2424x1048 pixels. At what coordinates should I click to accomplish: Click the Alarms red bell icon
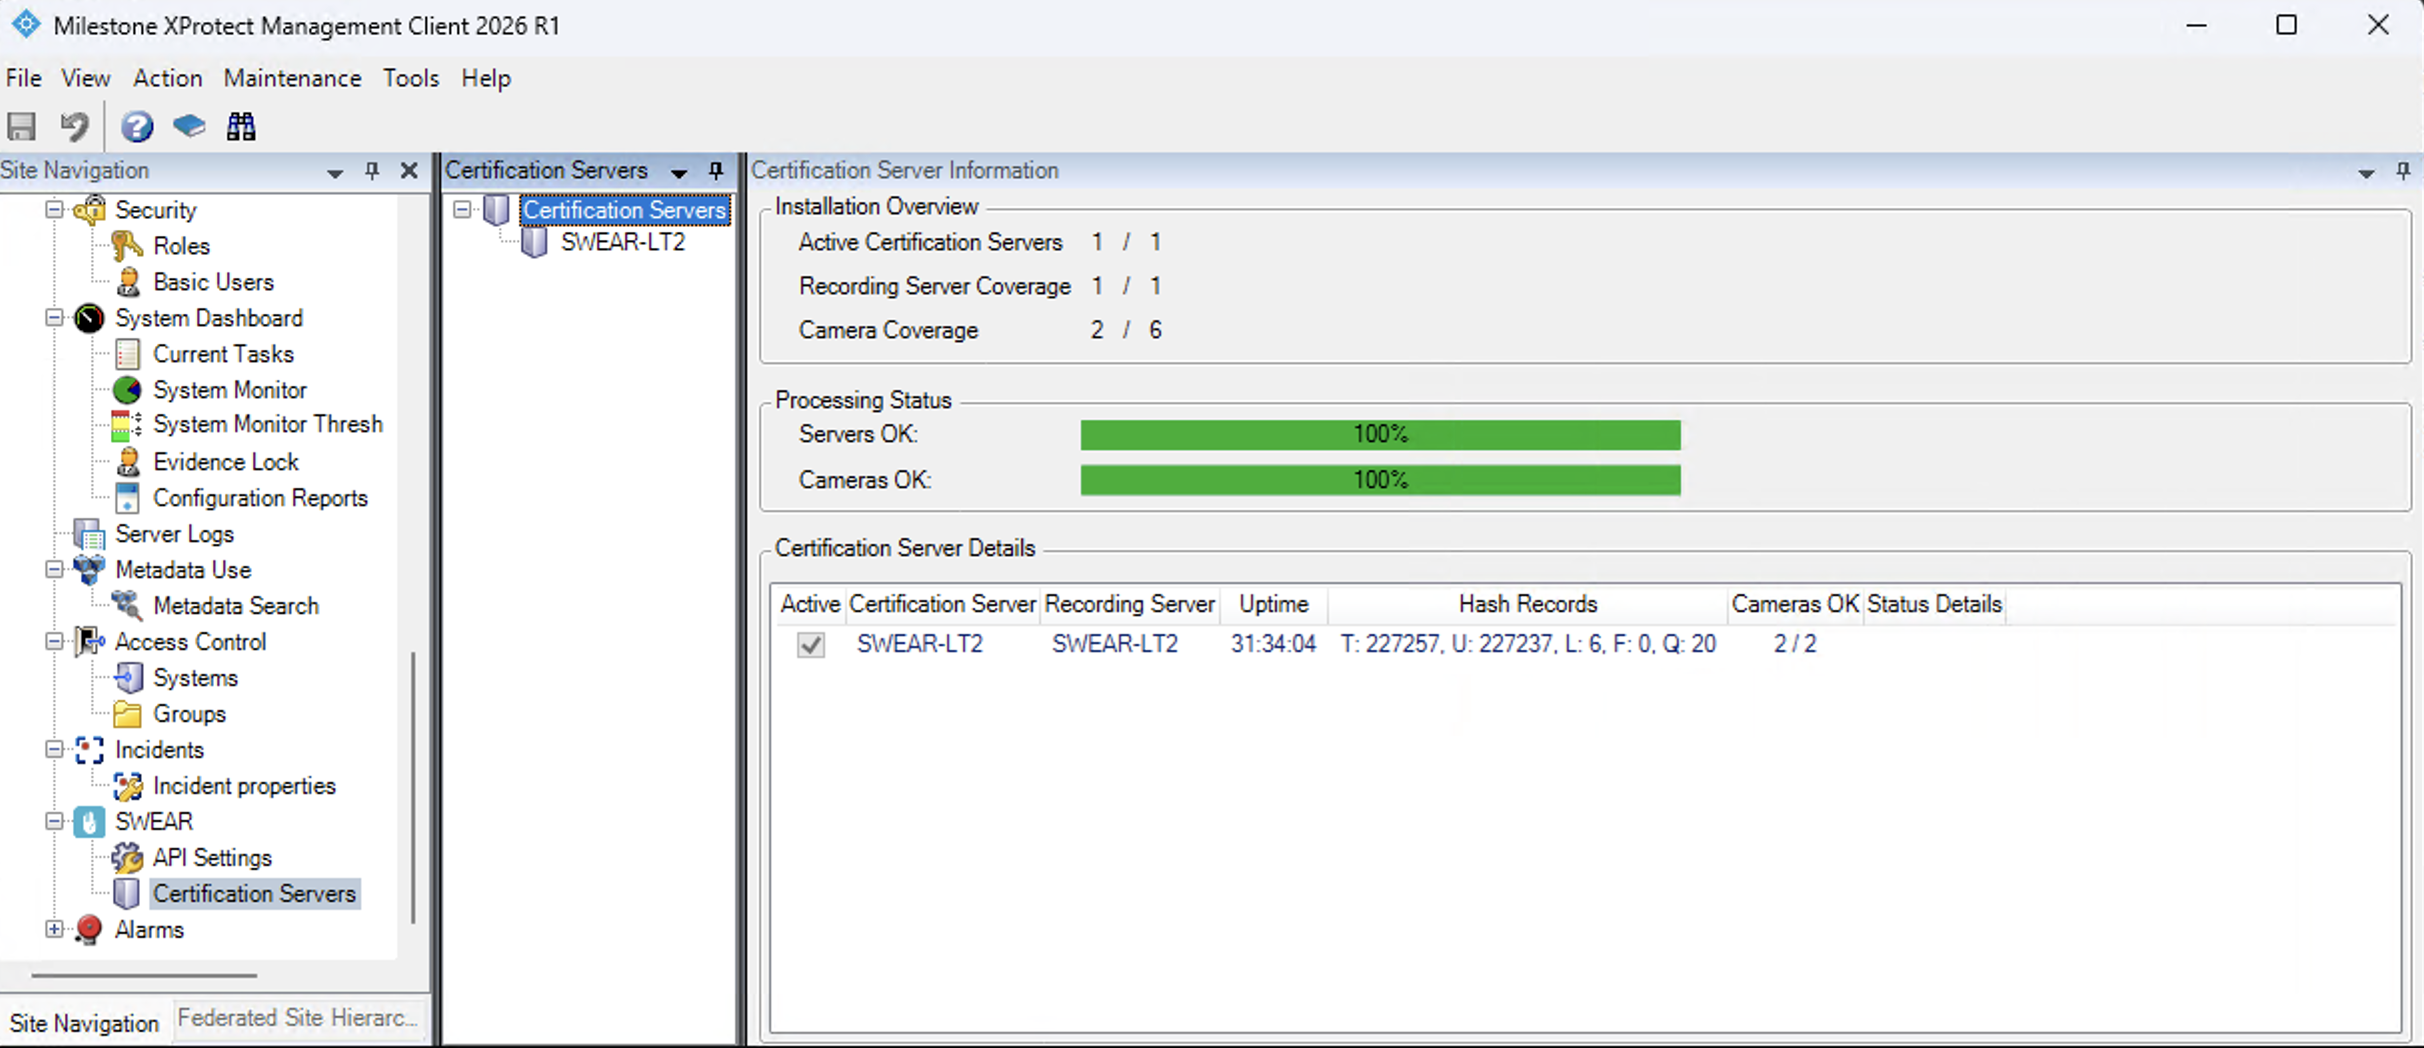point(89,930)
